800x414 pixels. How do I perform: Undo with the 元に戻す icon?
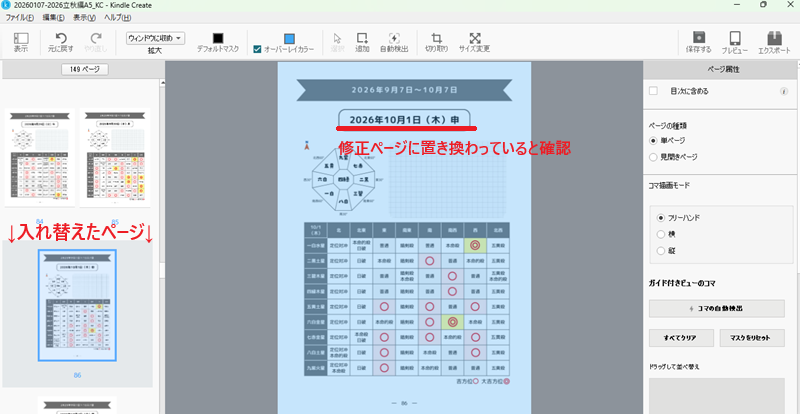tap(62, 38)
